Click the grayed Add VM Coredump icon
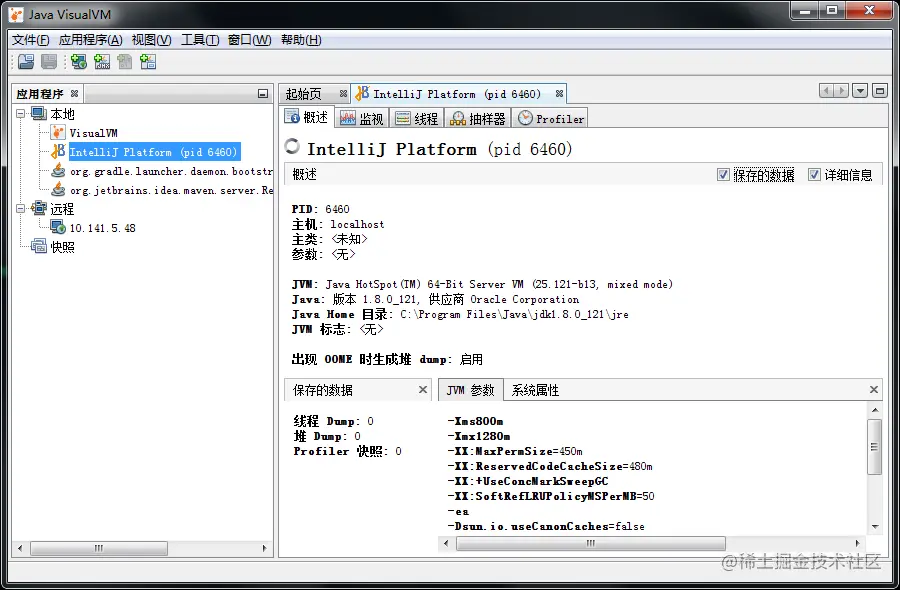Screen dimensions: 900x590 125,61
